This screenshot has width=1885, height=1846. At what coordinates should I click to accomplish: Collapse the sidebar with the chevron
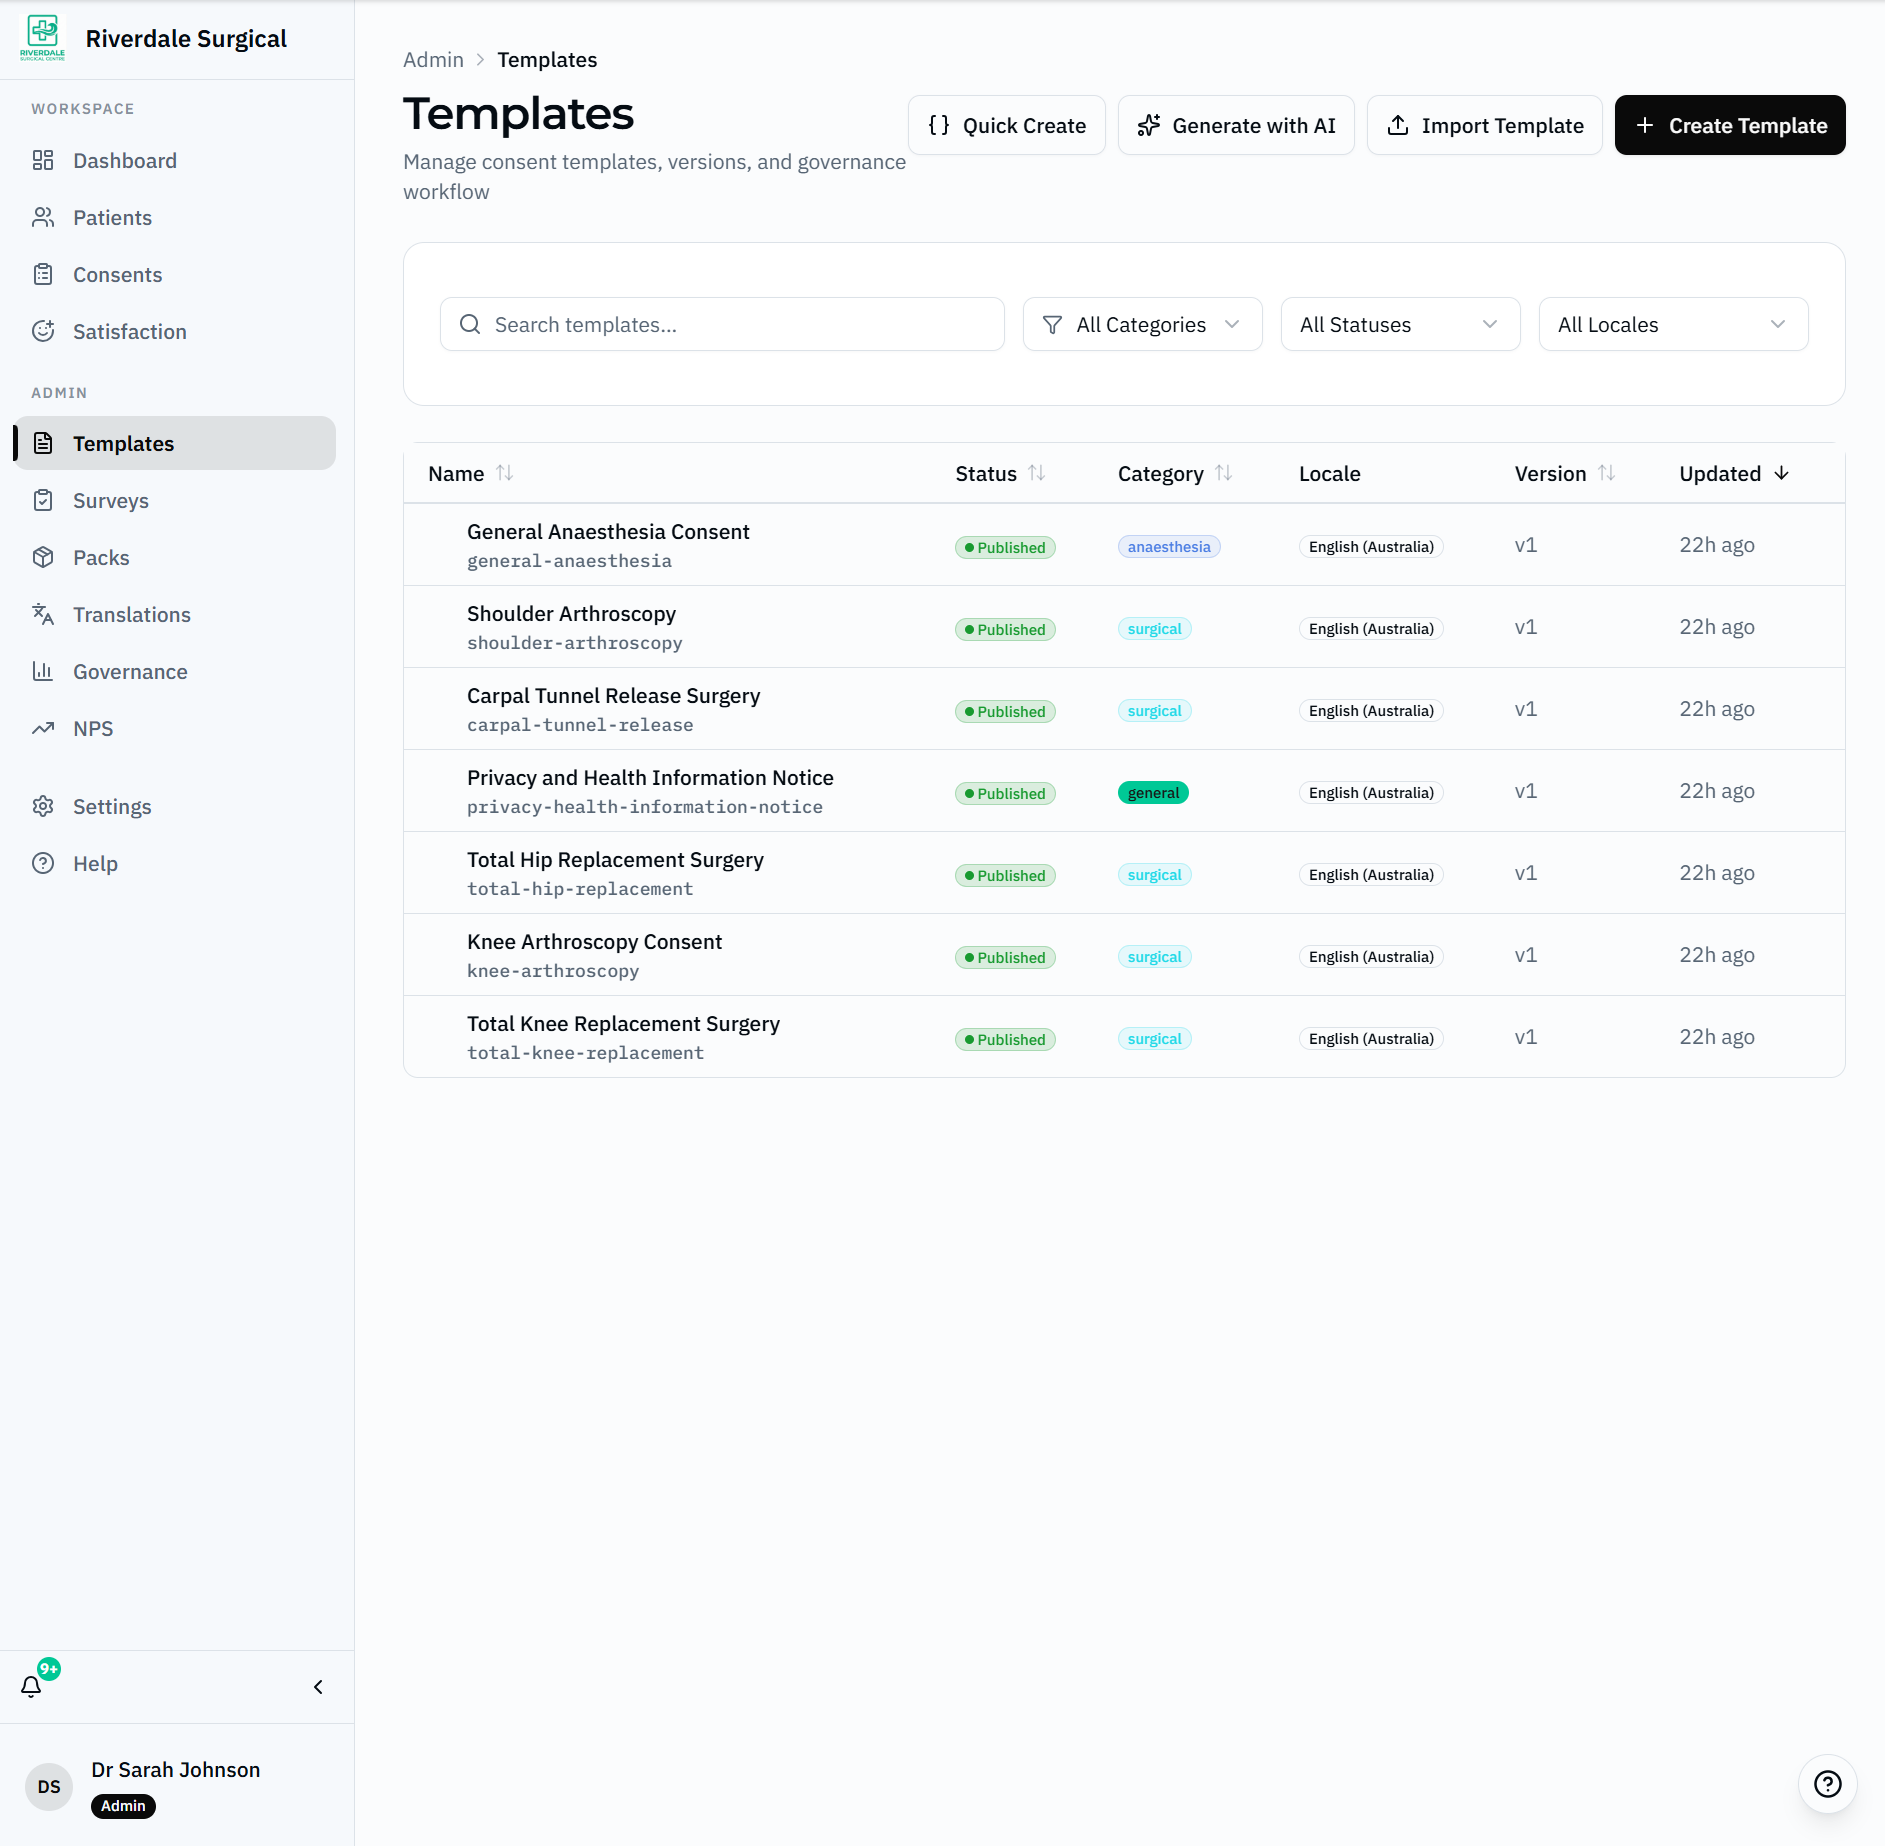[318, 1687]
